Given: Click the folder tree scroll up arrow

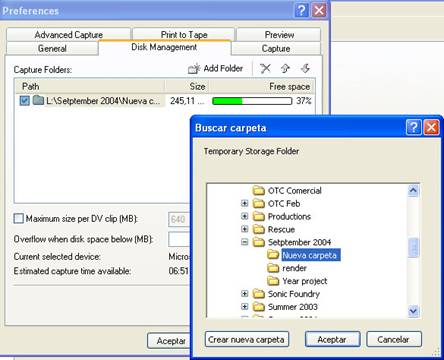Looking at the screenshot, I should (413, 191).
